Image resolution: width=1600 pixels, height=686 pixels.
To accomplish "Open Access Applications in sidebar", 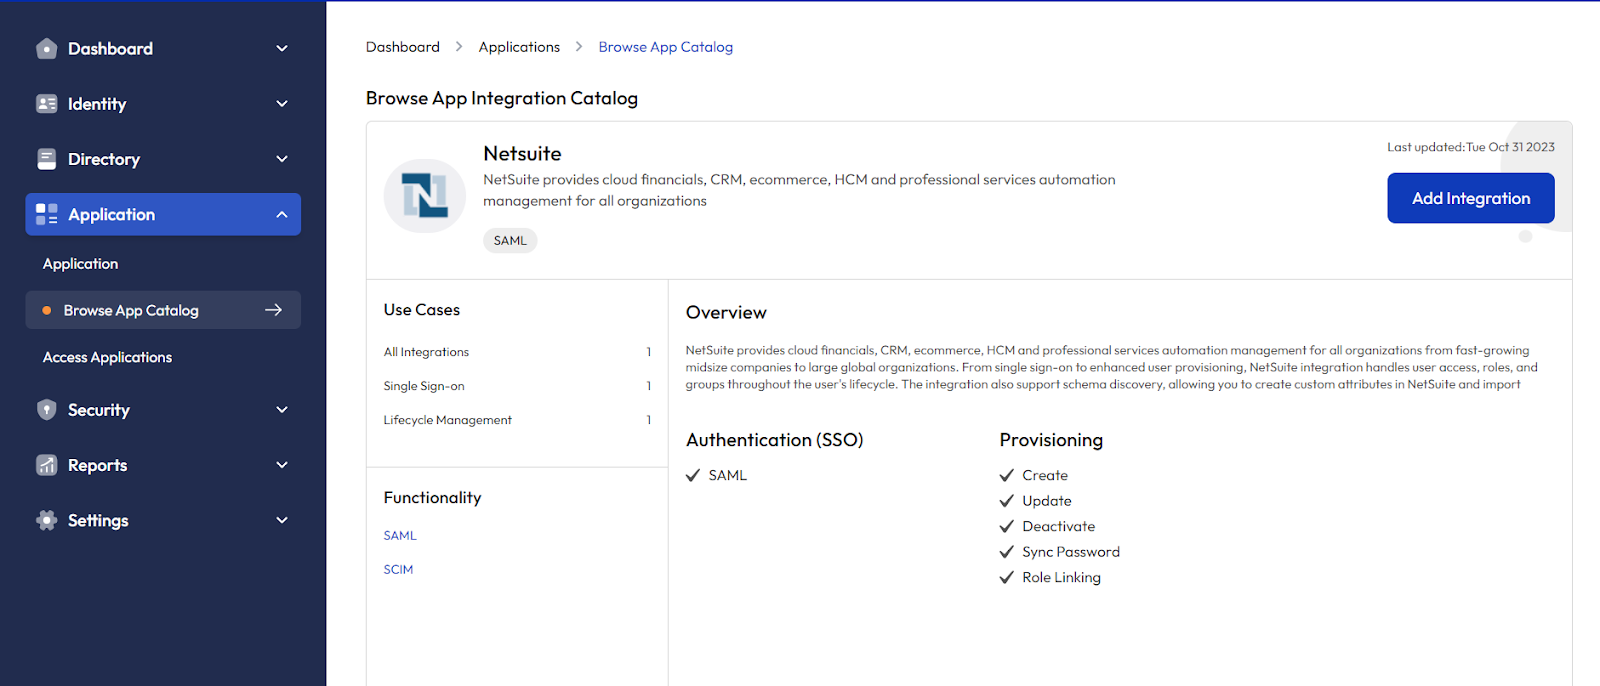I will coord(107,357).
